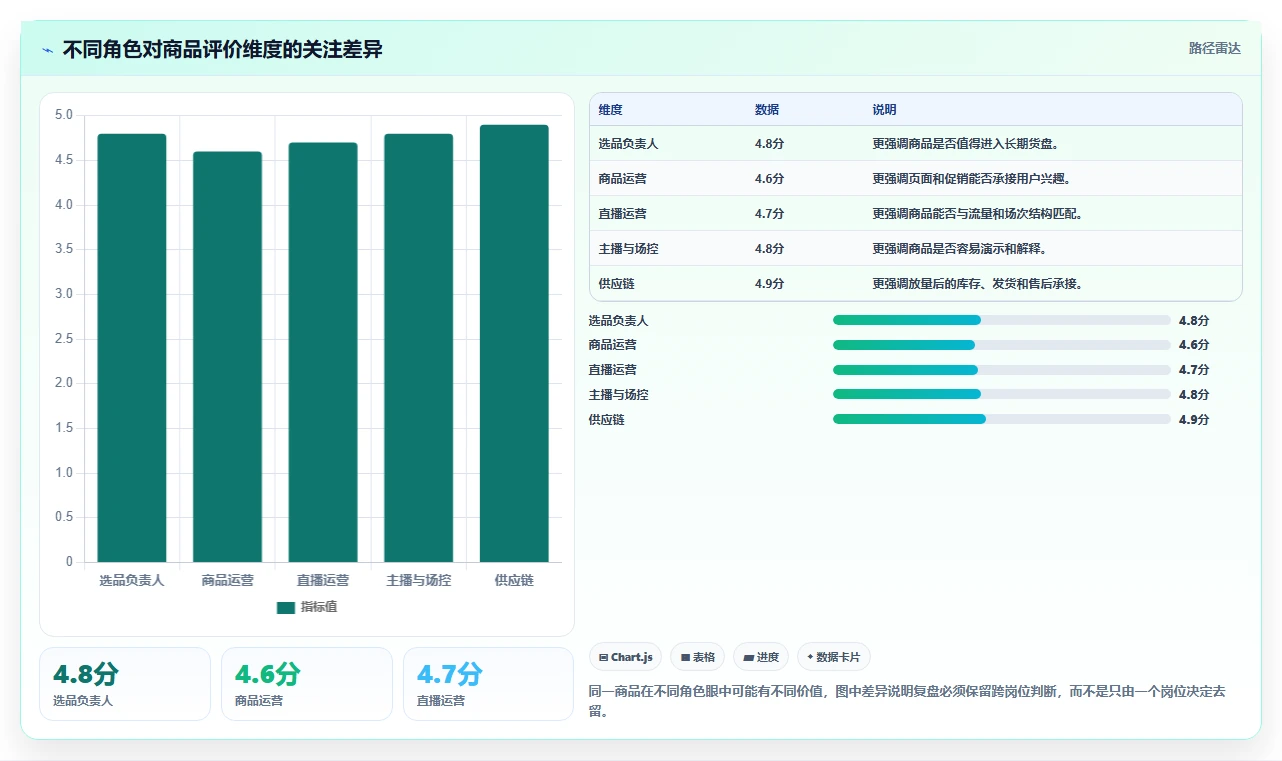Select 直播运营 cell in table
The height and width of the screenshot is (761, 1282).
pyautogui.click(x=622, y=214)
